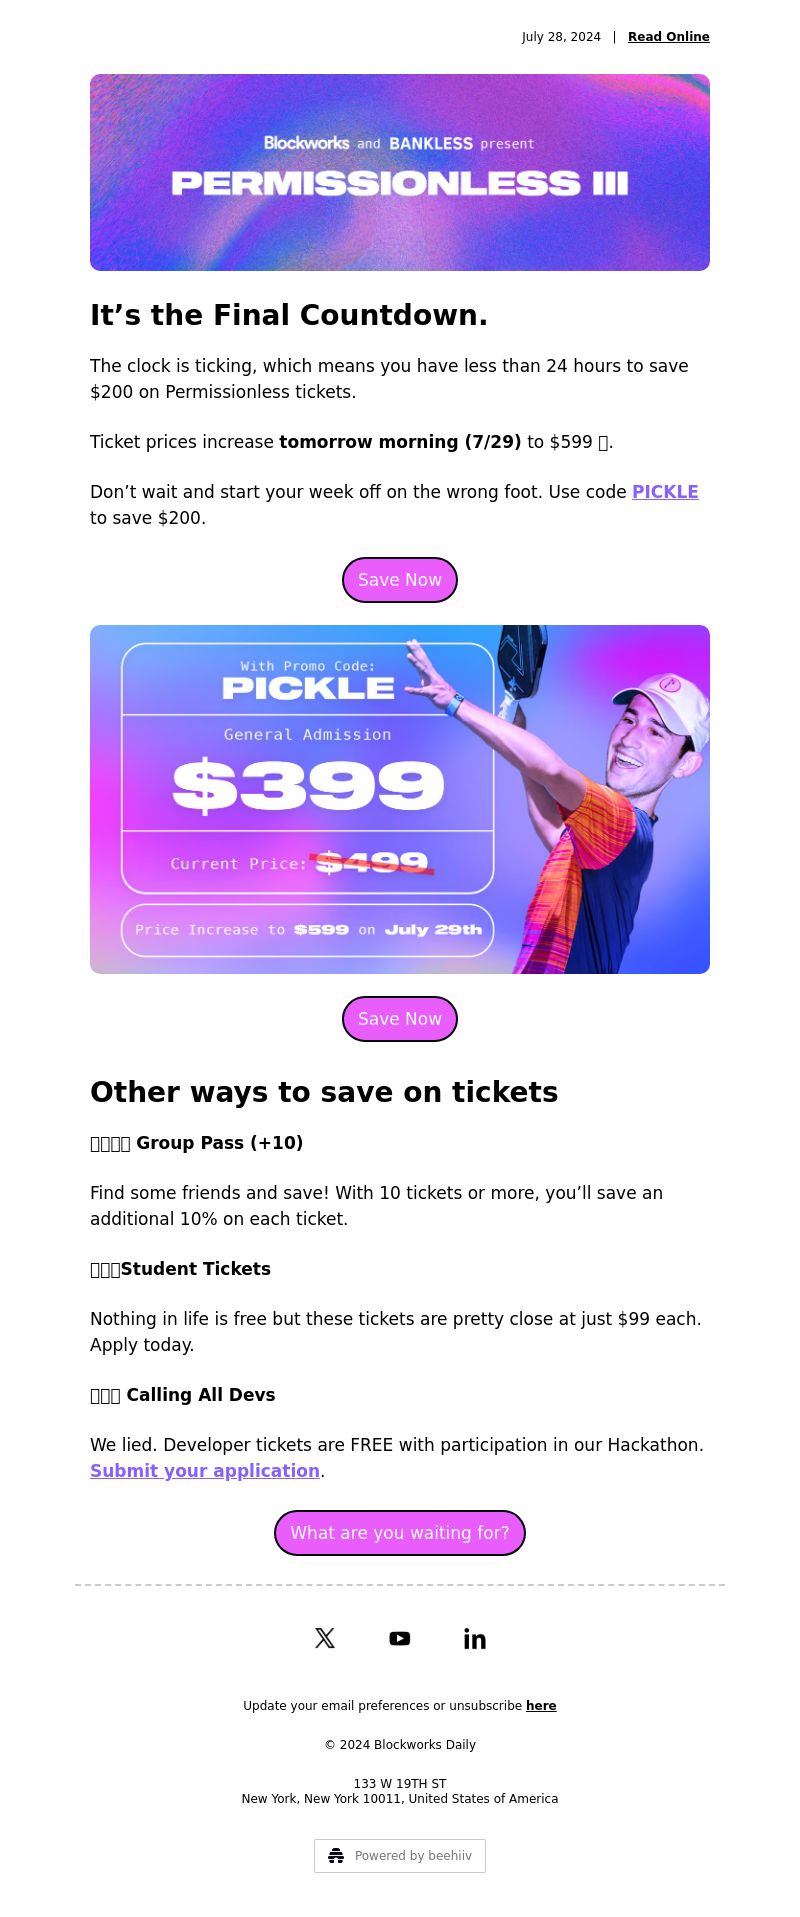Click the Blockworks logo in the banner
Screen dimensions: 800x1917
tap(307, 143)
